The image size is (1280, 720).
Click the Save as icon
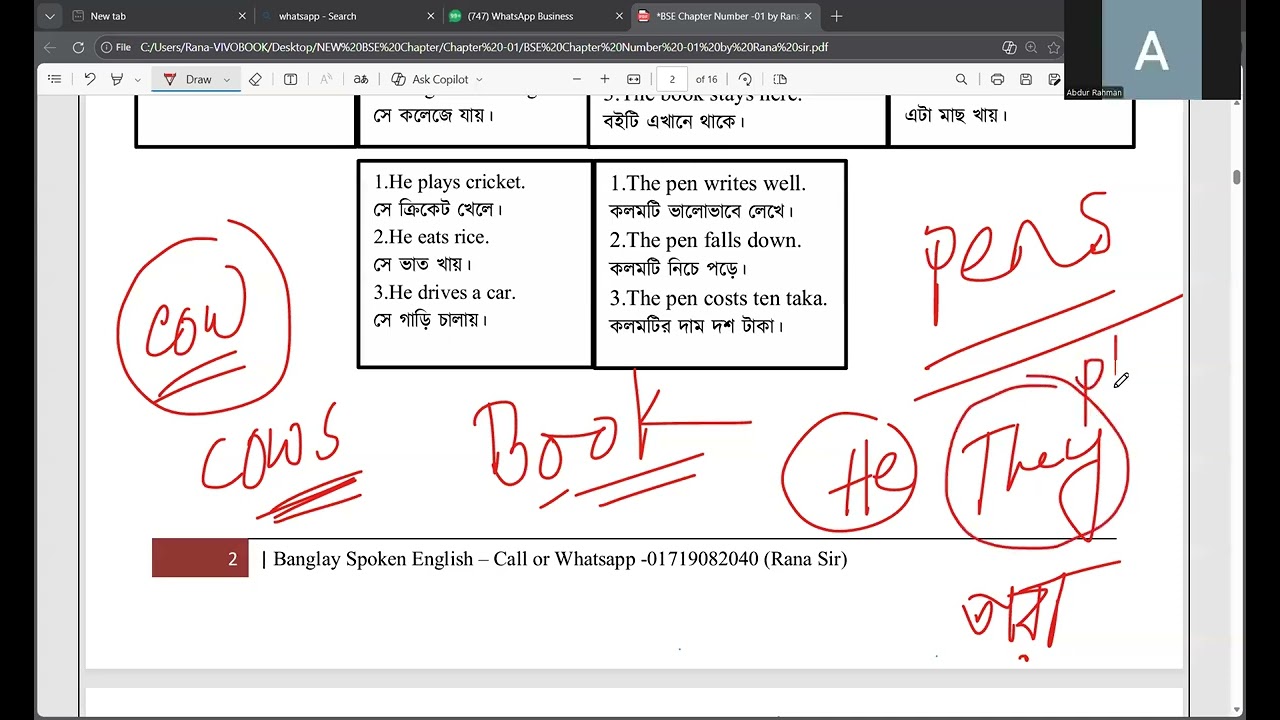[1053, 79]
